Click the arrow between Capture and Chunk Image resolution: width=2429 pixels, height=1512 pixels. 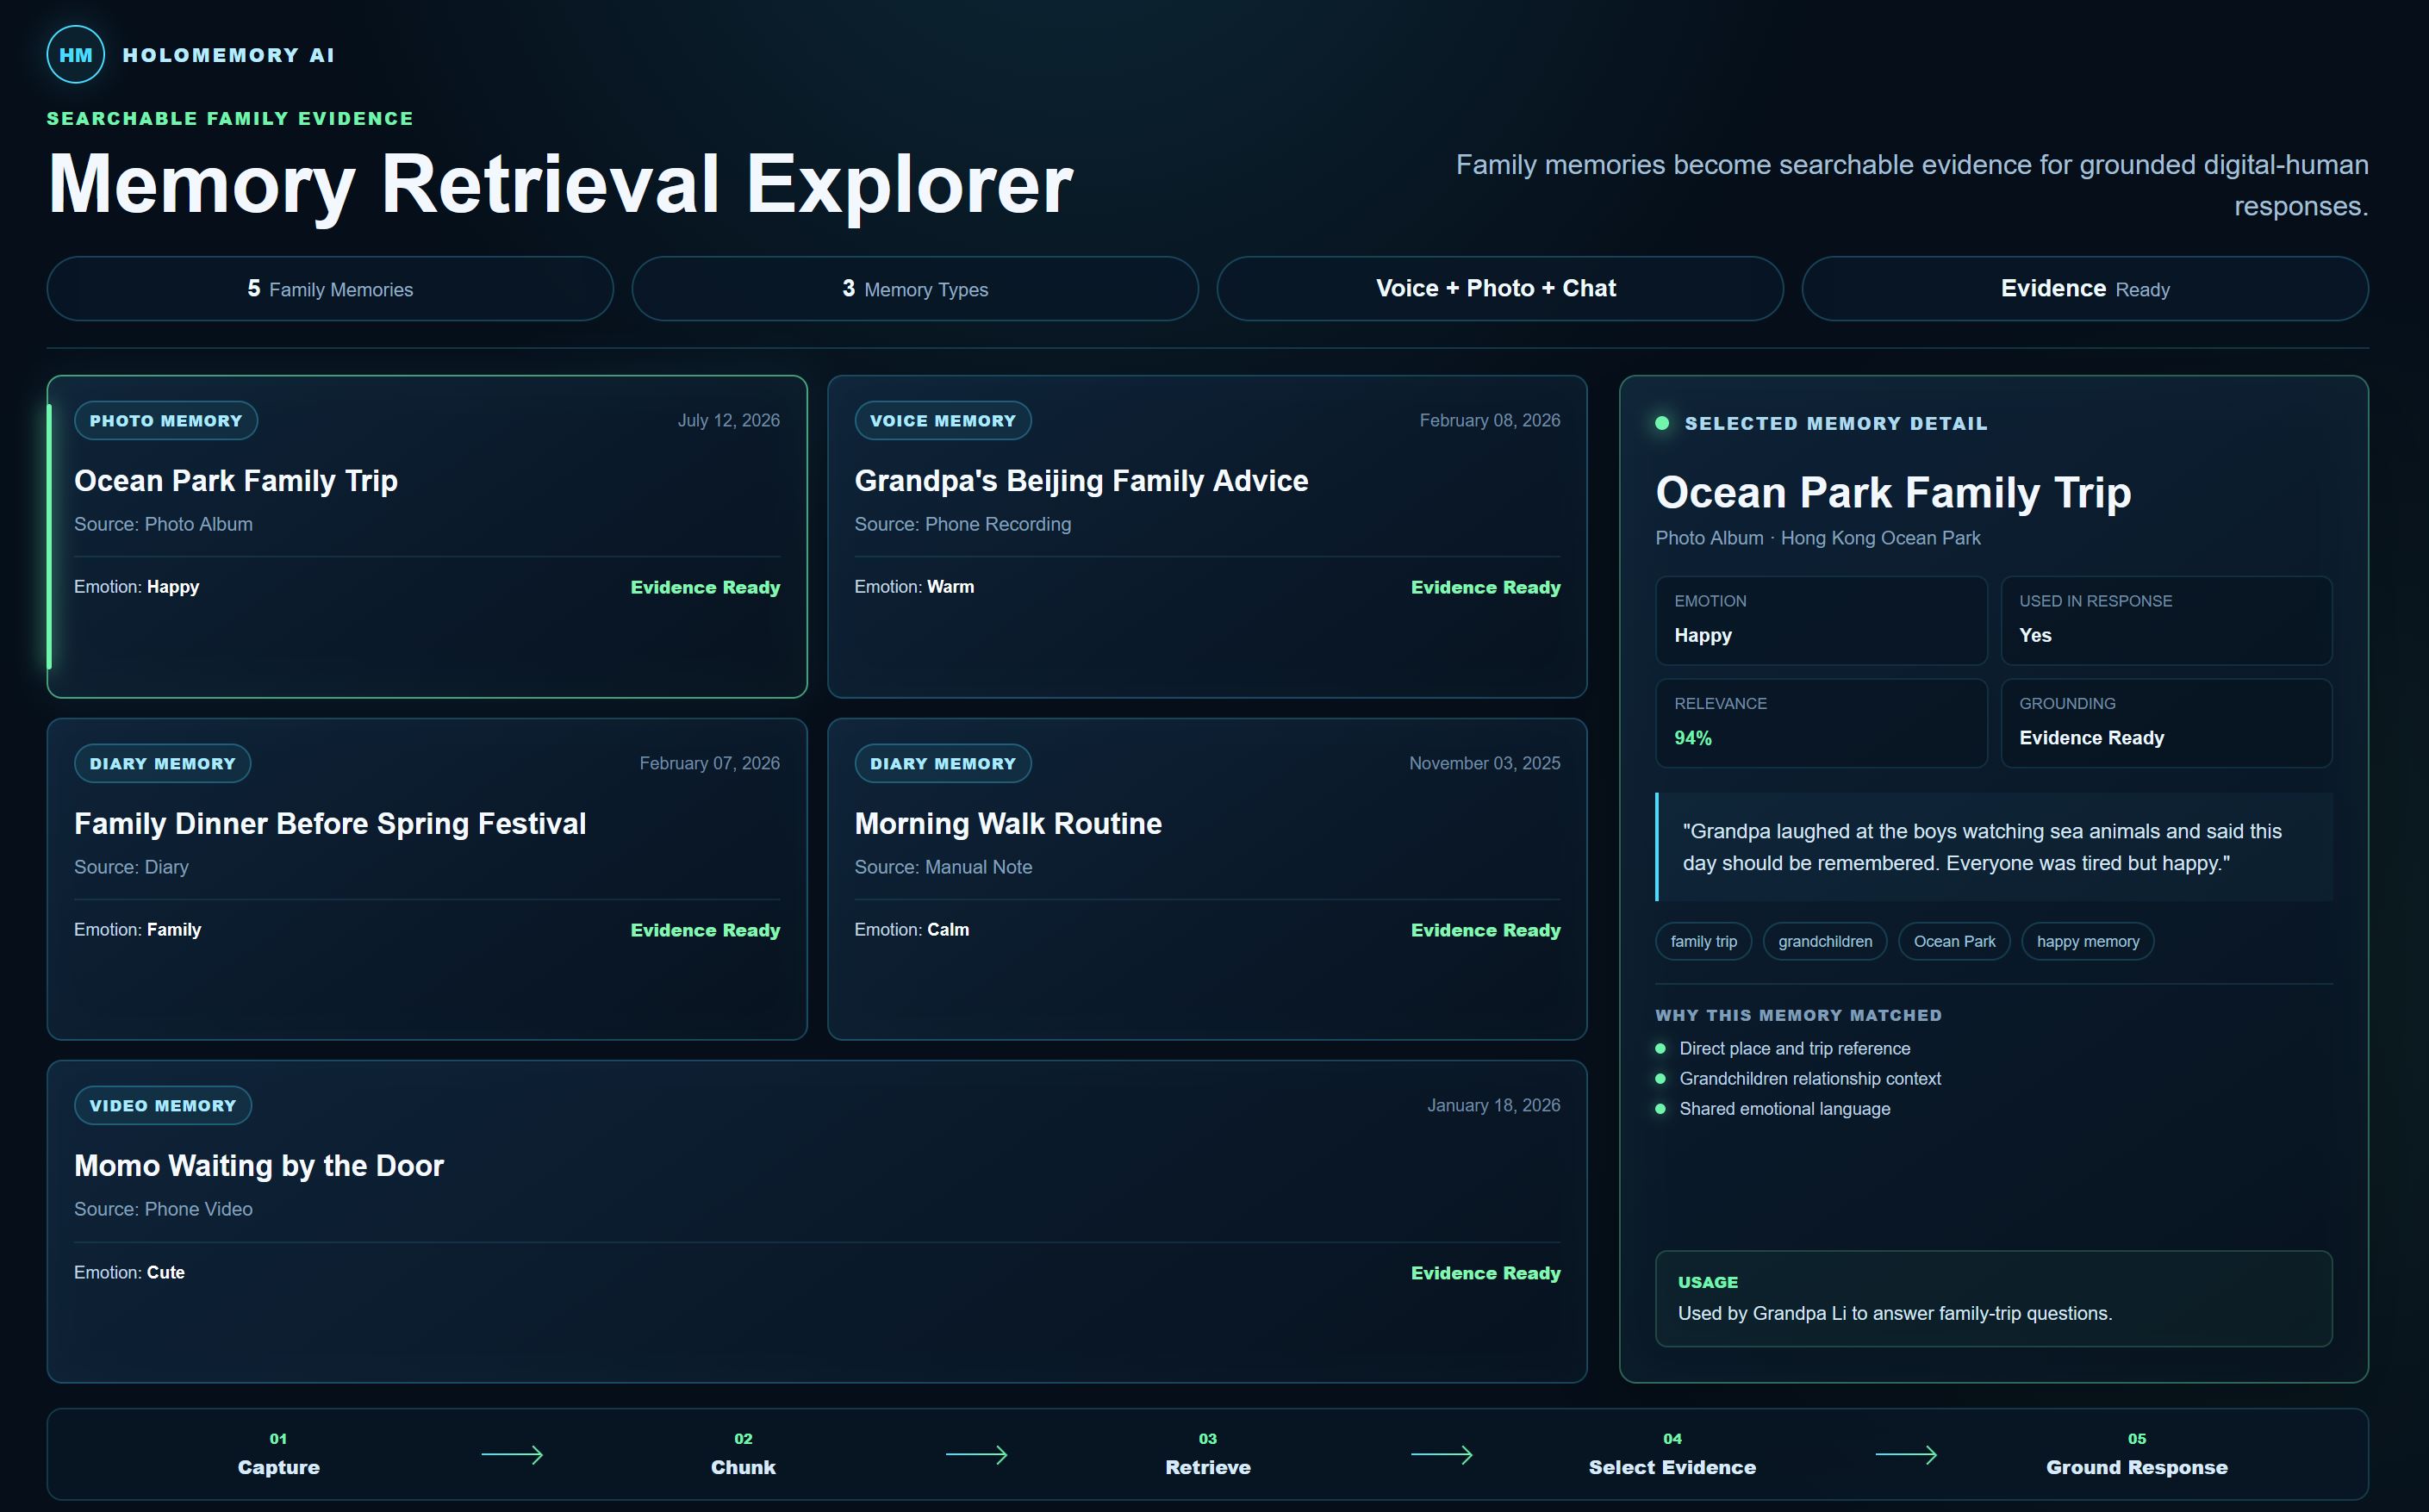click(512, 1454)
